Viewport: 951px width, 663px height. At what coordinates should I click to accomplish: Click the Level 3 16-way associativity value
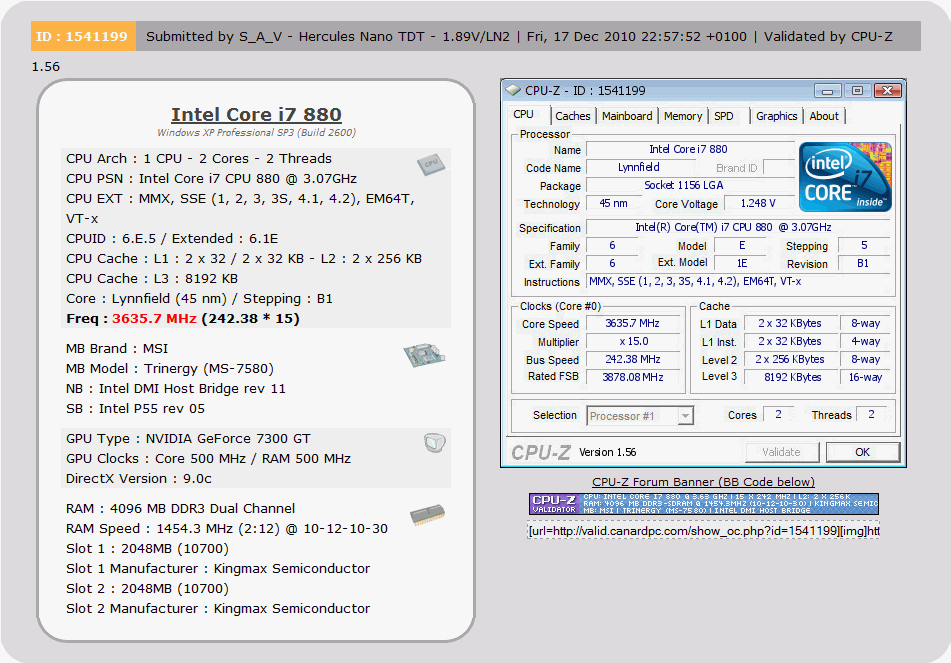point(865,377)
